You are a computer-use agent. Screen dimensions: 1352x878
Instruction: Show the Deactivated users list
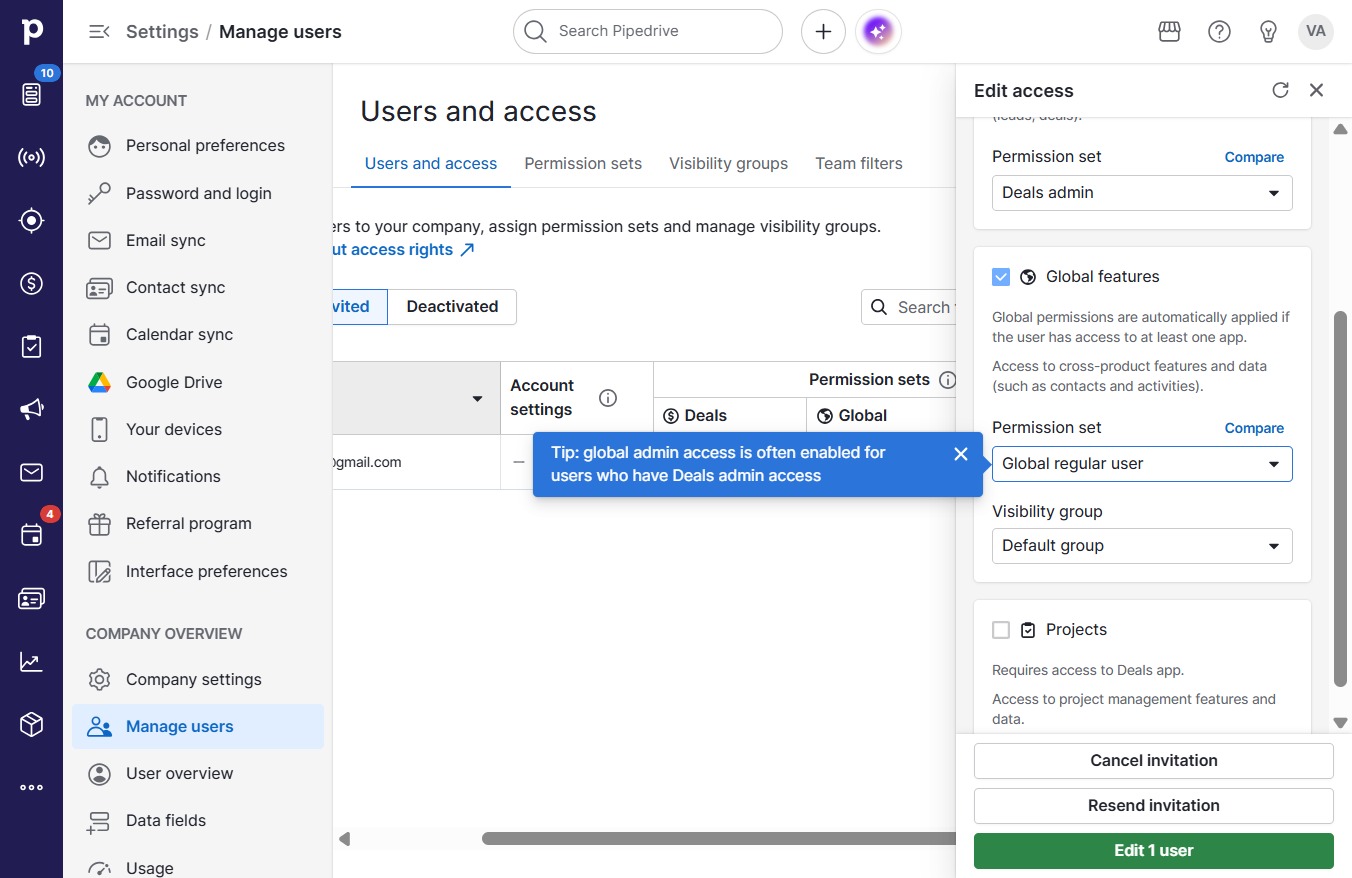point(452,307)
